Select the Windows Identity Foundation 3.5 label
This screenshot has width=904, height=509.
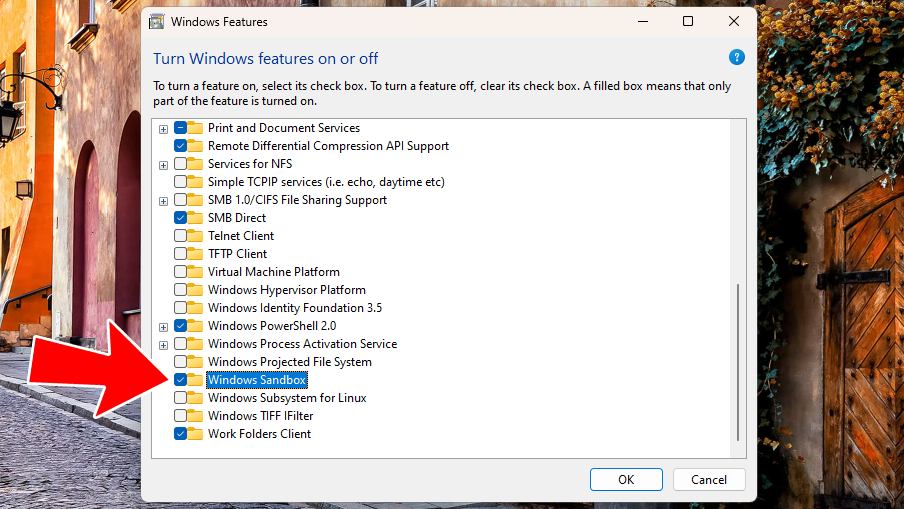click(295, 308)
